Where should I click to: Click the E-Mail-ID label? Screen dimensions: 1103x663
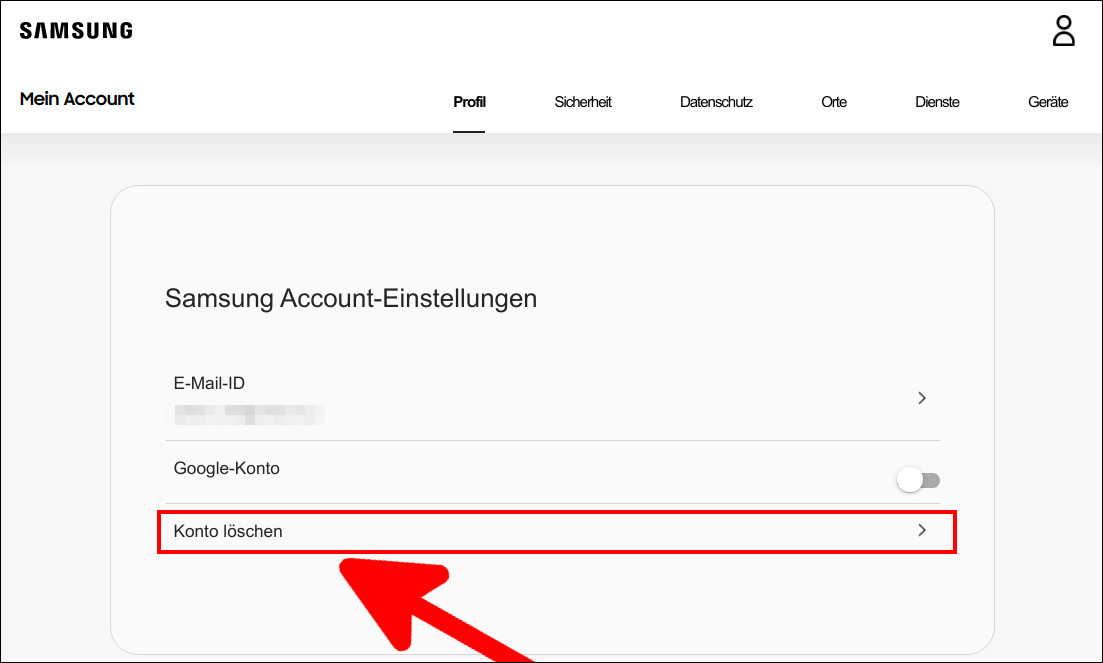click(x=209, y=383)
